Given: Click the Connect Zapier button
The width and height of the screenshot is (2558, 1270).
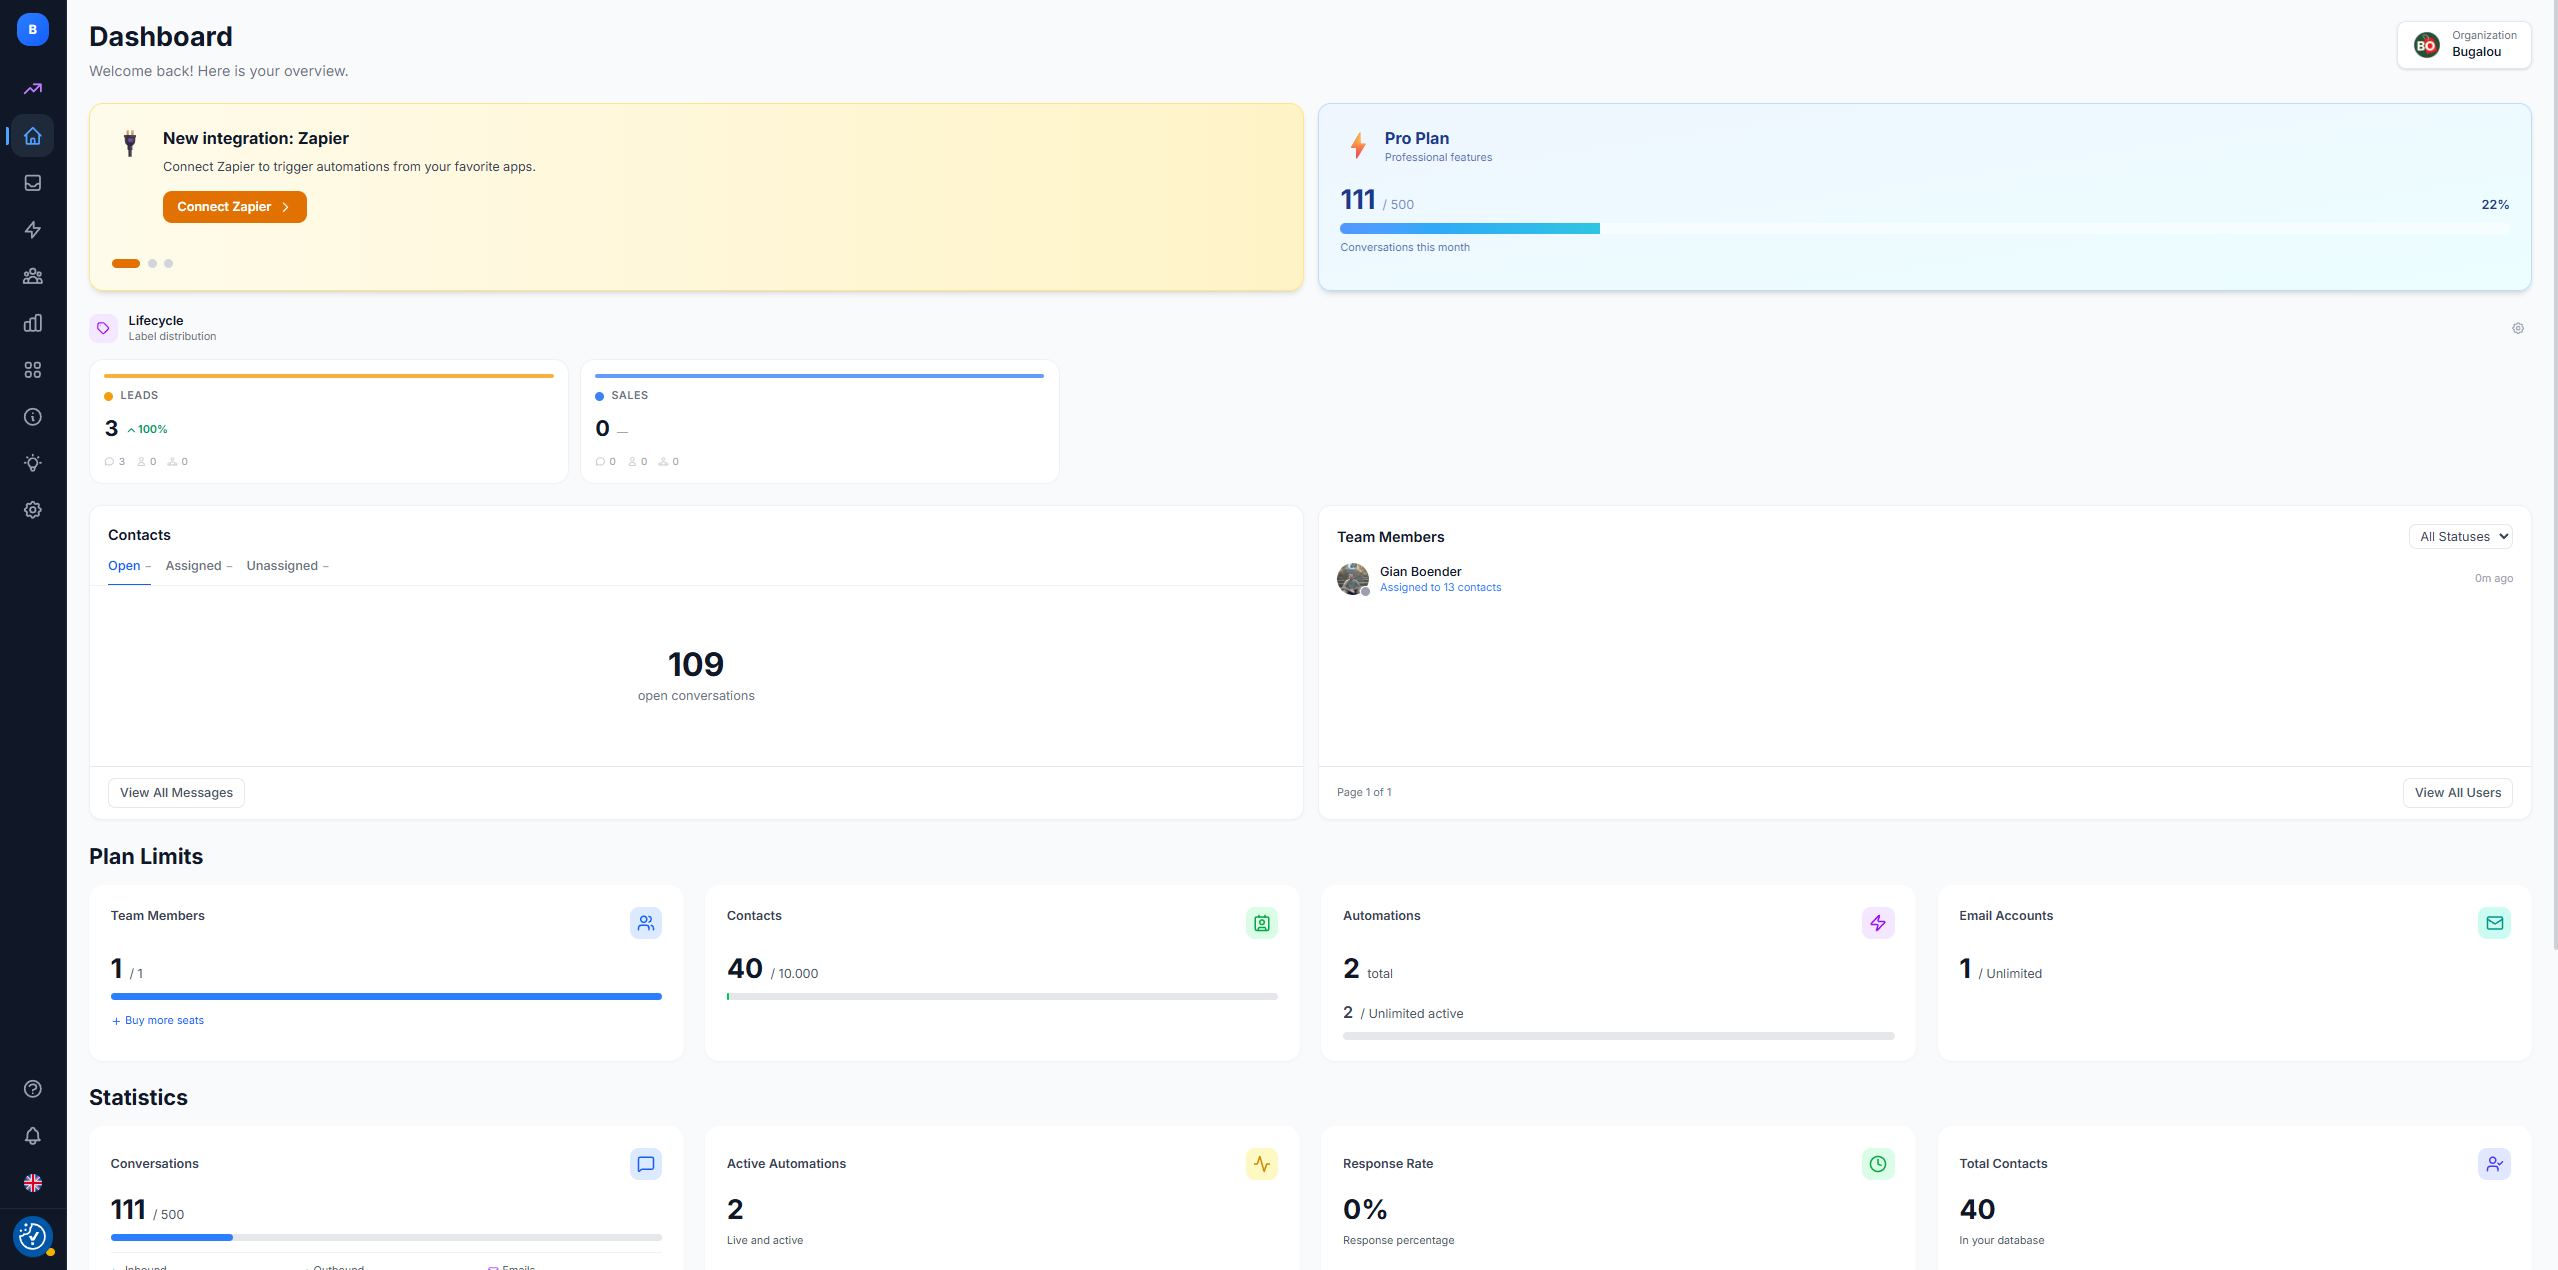Looking at the screenshot, I should (x=234, y=207).
